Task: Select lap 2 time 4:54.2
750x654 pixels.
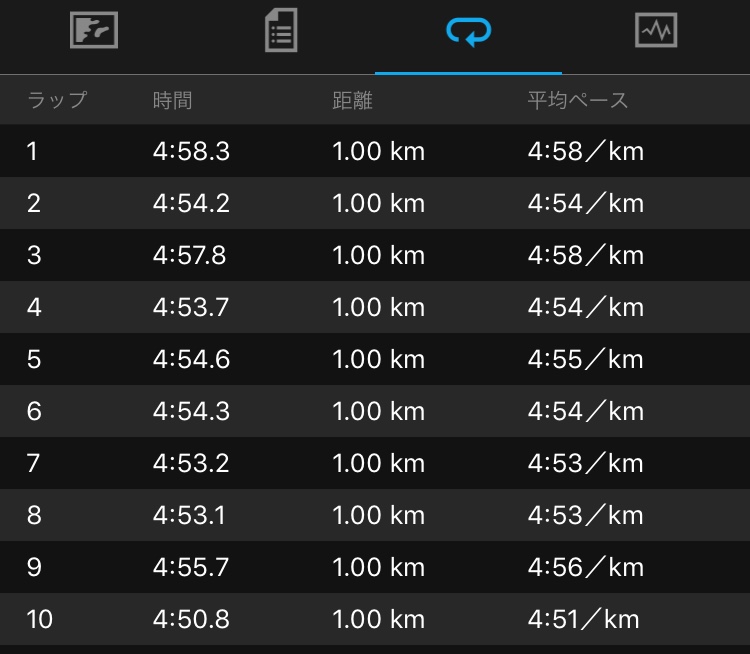Action: coord(191,203)
